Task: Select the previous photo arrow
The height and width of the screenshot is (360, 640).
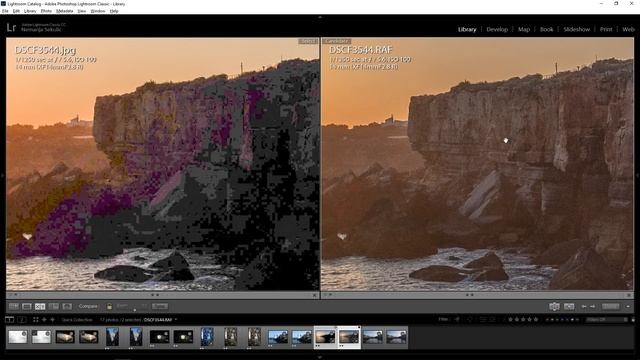Action: [x=584, y=306]
